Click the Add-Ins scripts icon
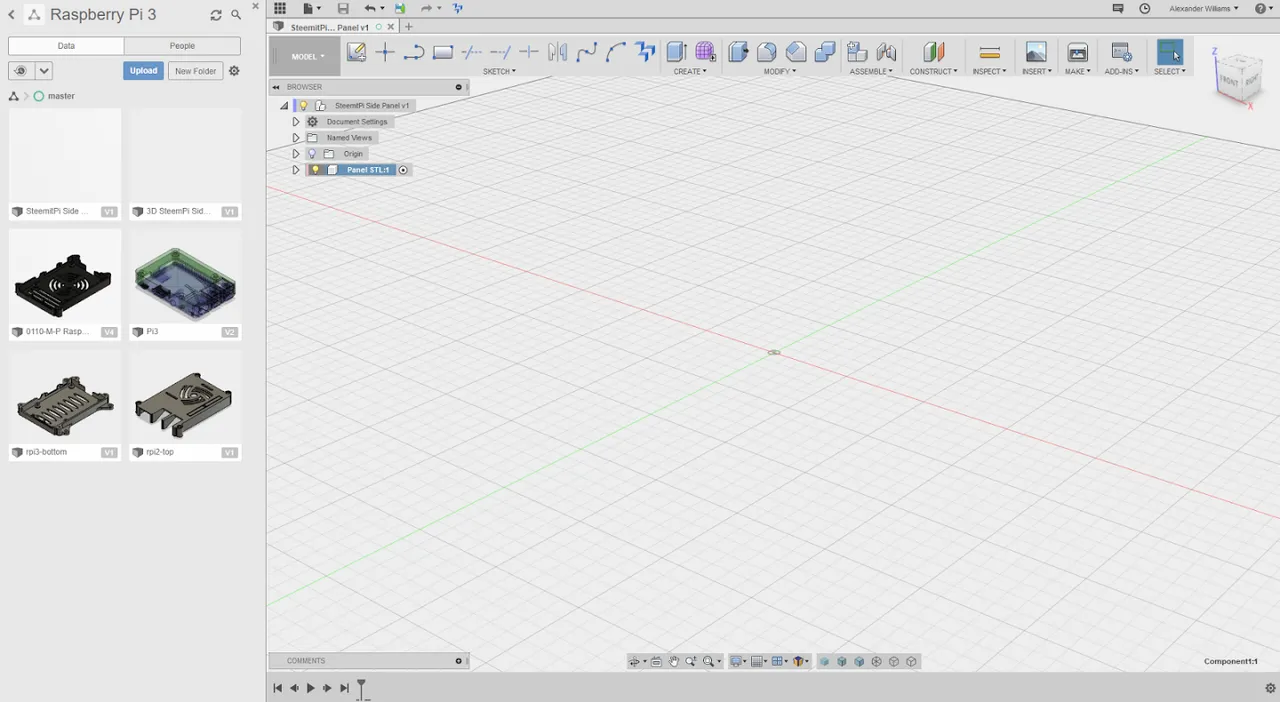Image resolution: width=1280 pixels, height=702 pixels. pyautogui.click(x=1121, y=52)
